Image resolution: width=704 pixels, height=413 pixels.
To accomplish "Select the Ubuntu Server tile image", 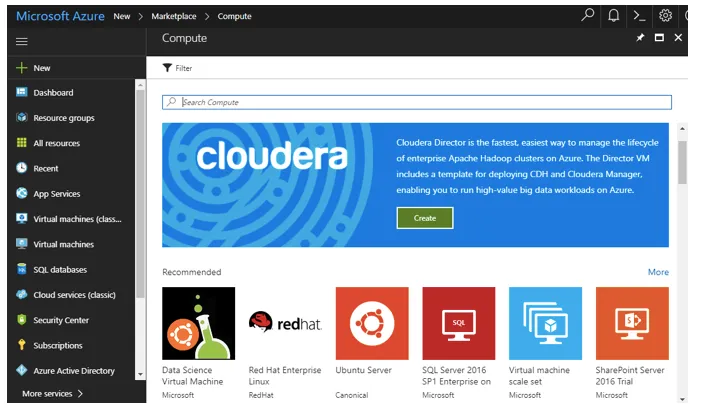I will [x=372, y=323].
